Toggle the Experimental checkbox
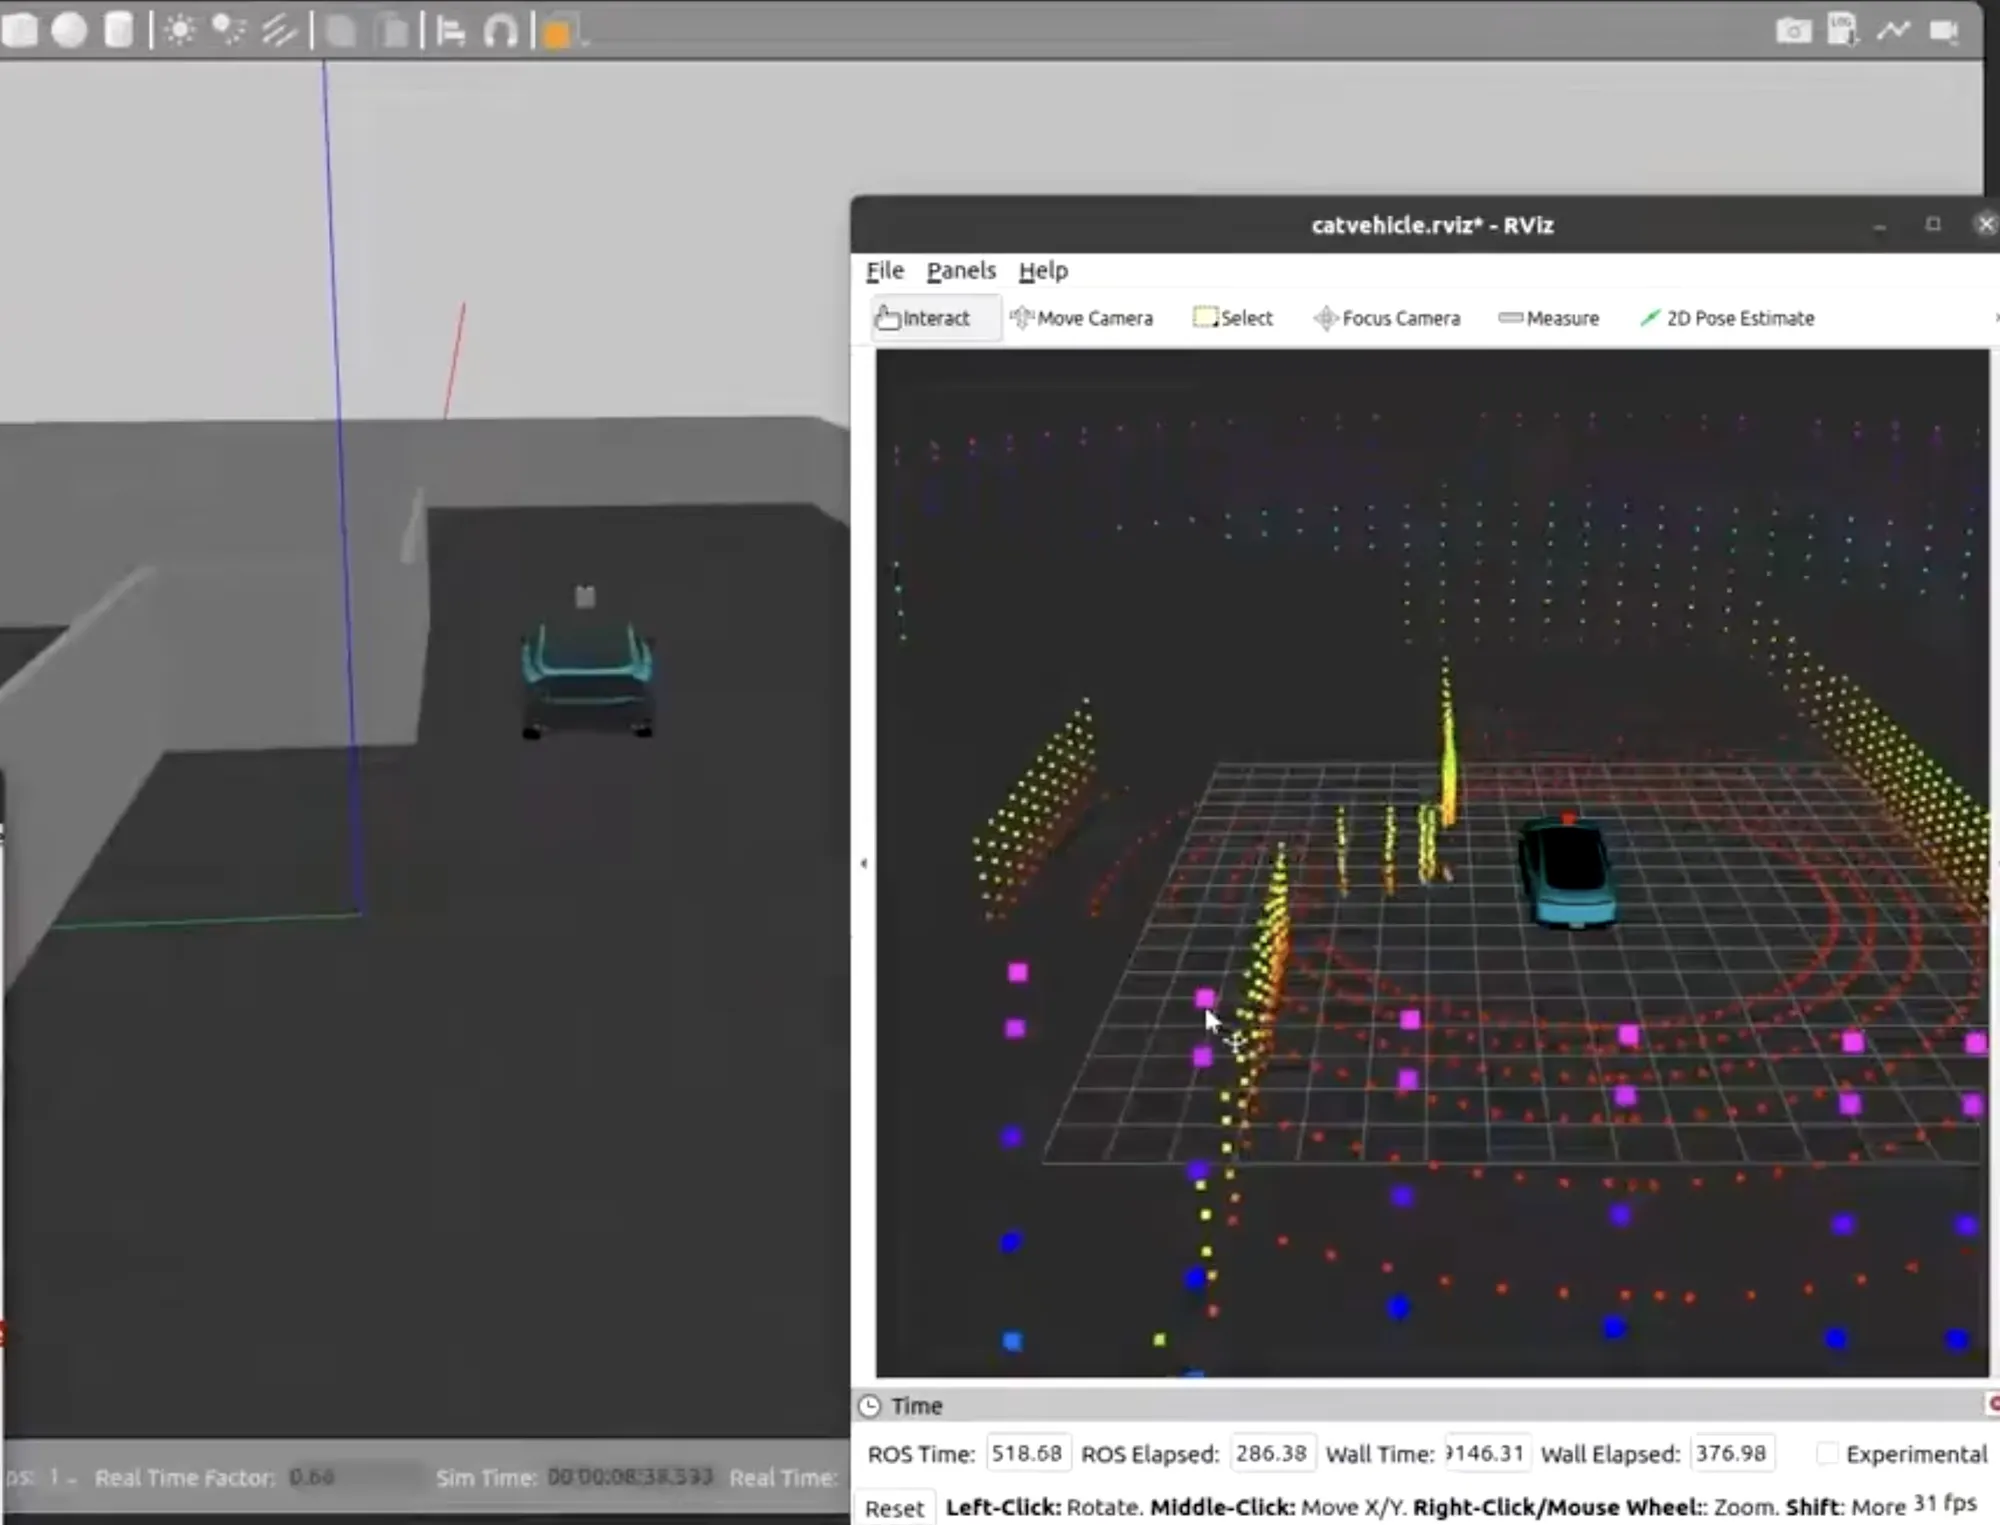Viewport: 2000px width, 1525px height. point(1827,1453)
